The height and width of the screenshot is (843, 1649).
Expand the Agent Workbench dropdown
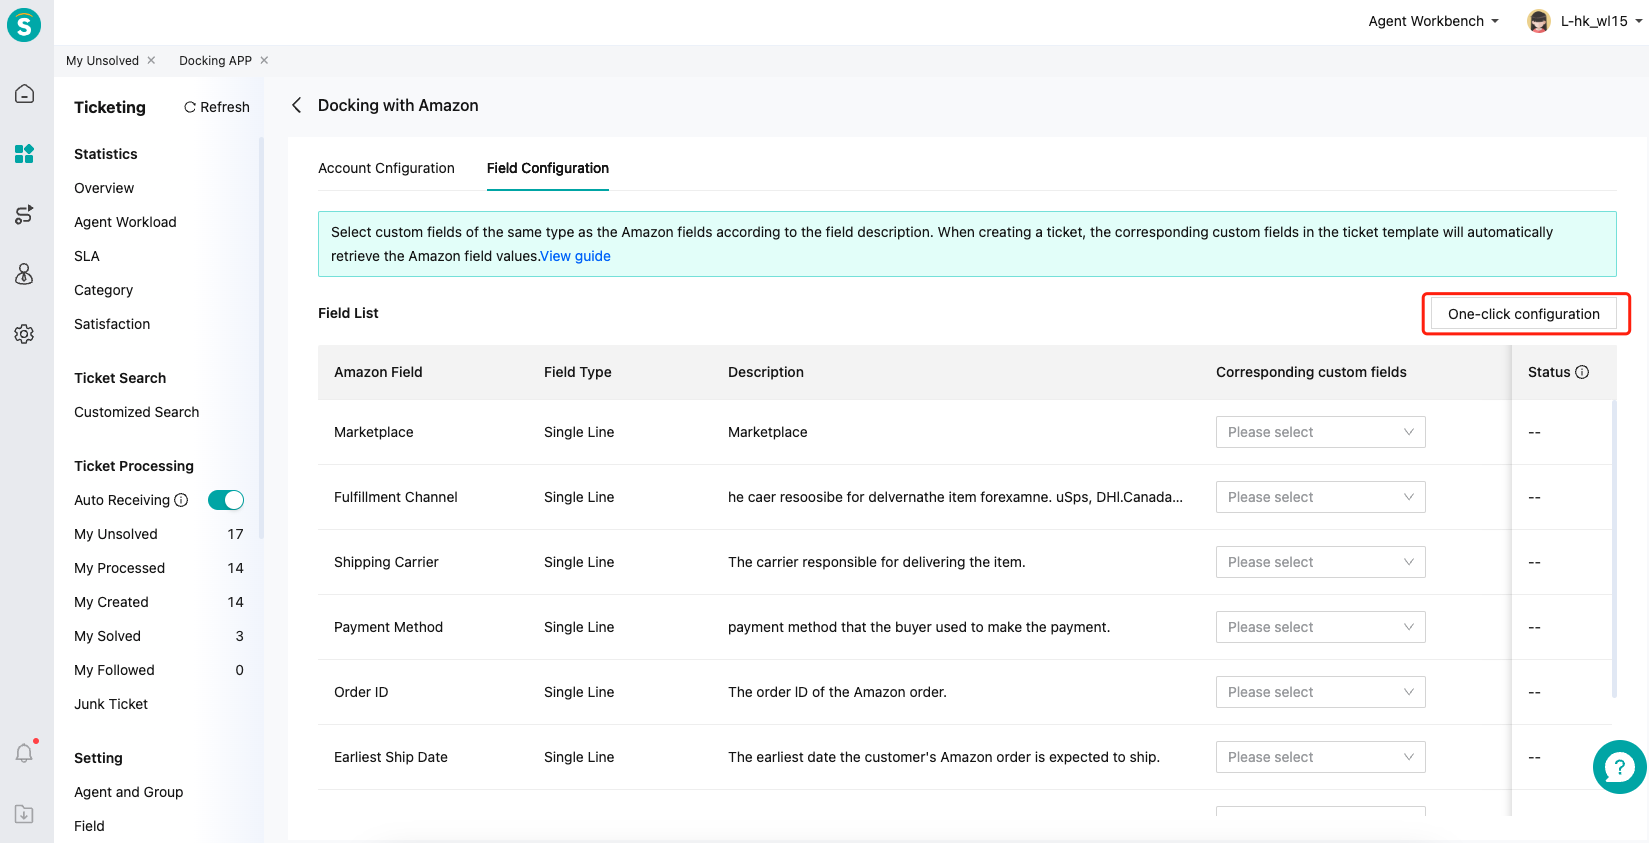[1433, 21]
